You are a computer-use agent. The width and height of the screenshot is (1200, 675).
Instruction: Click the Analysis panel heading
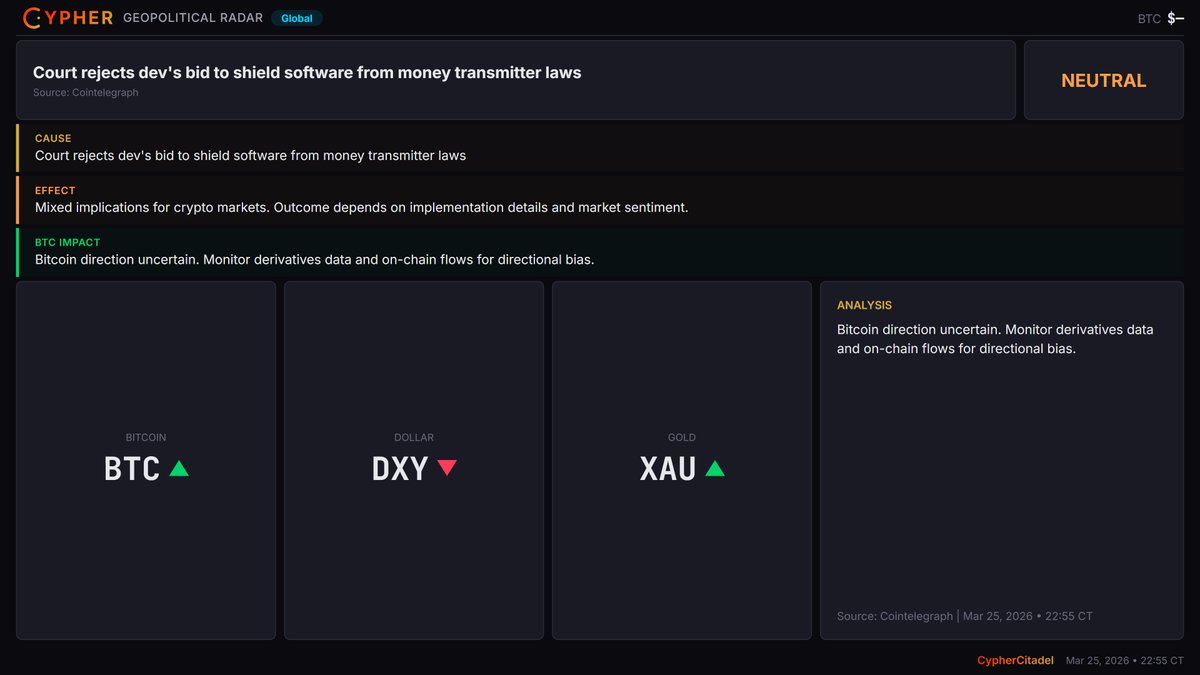pyautogui.click(x=864, y=305)
